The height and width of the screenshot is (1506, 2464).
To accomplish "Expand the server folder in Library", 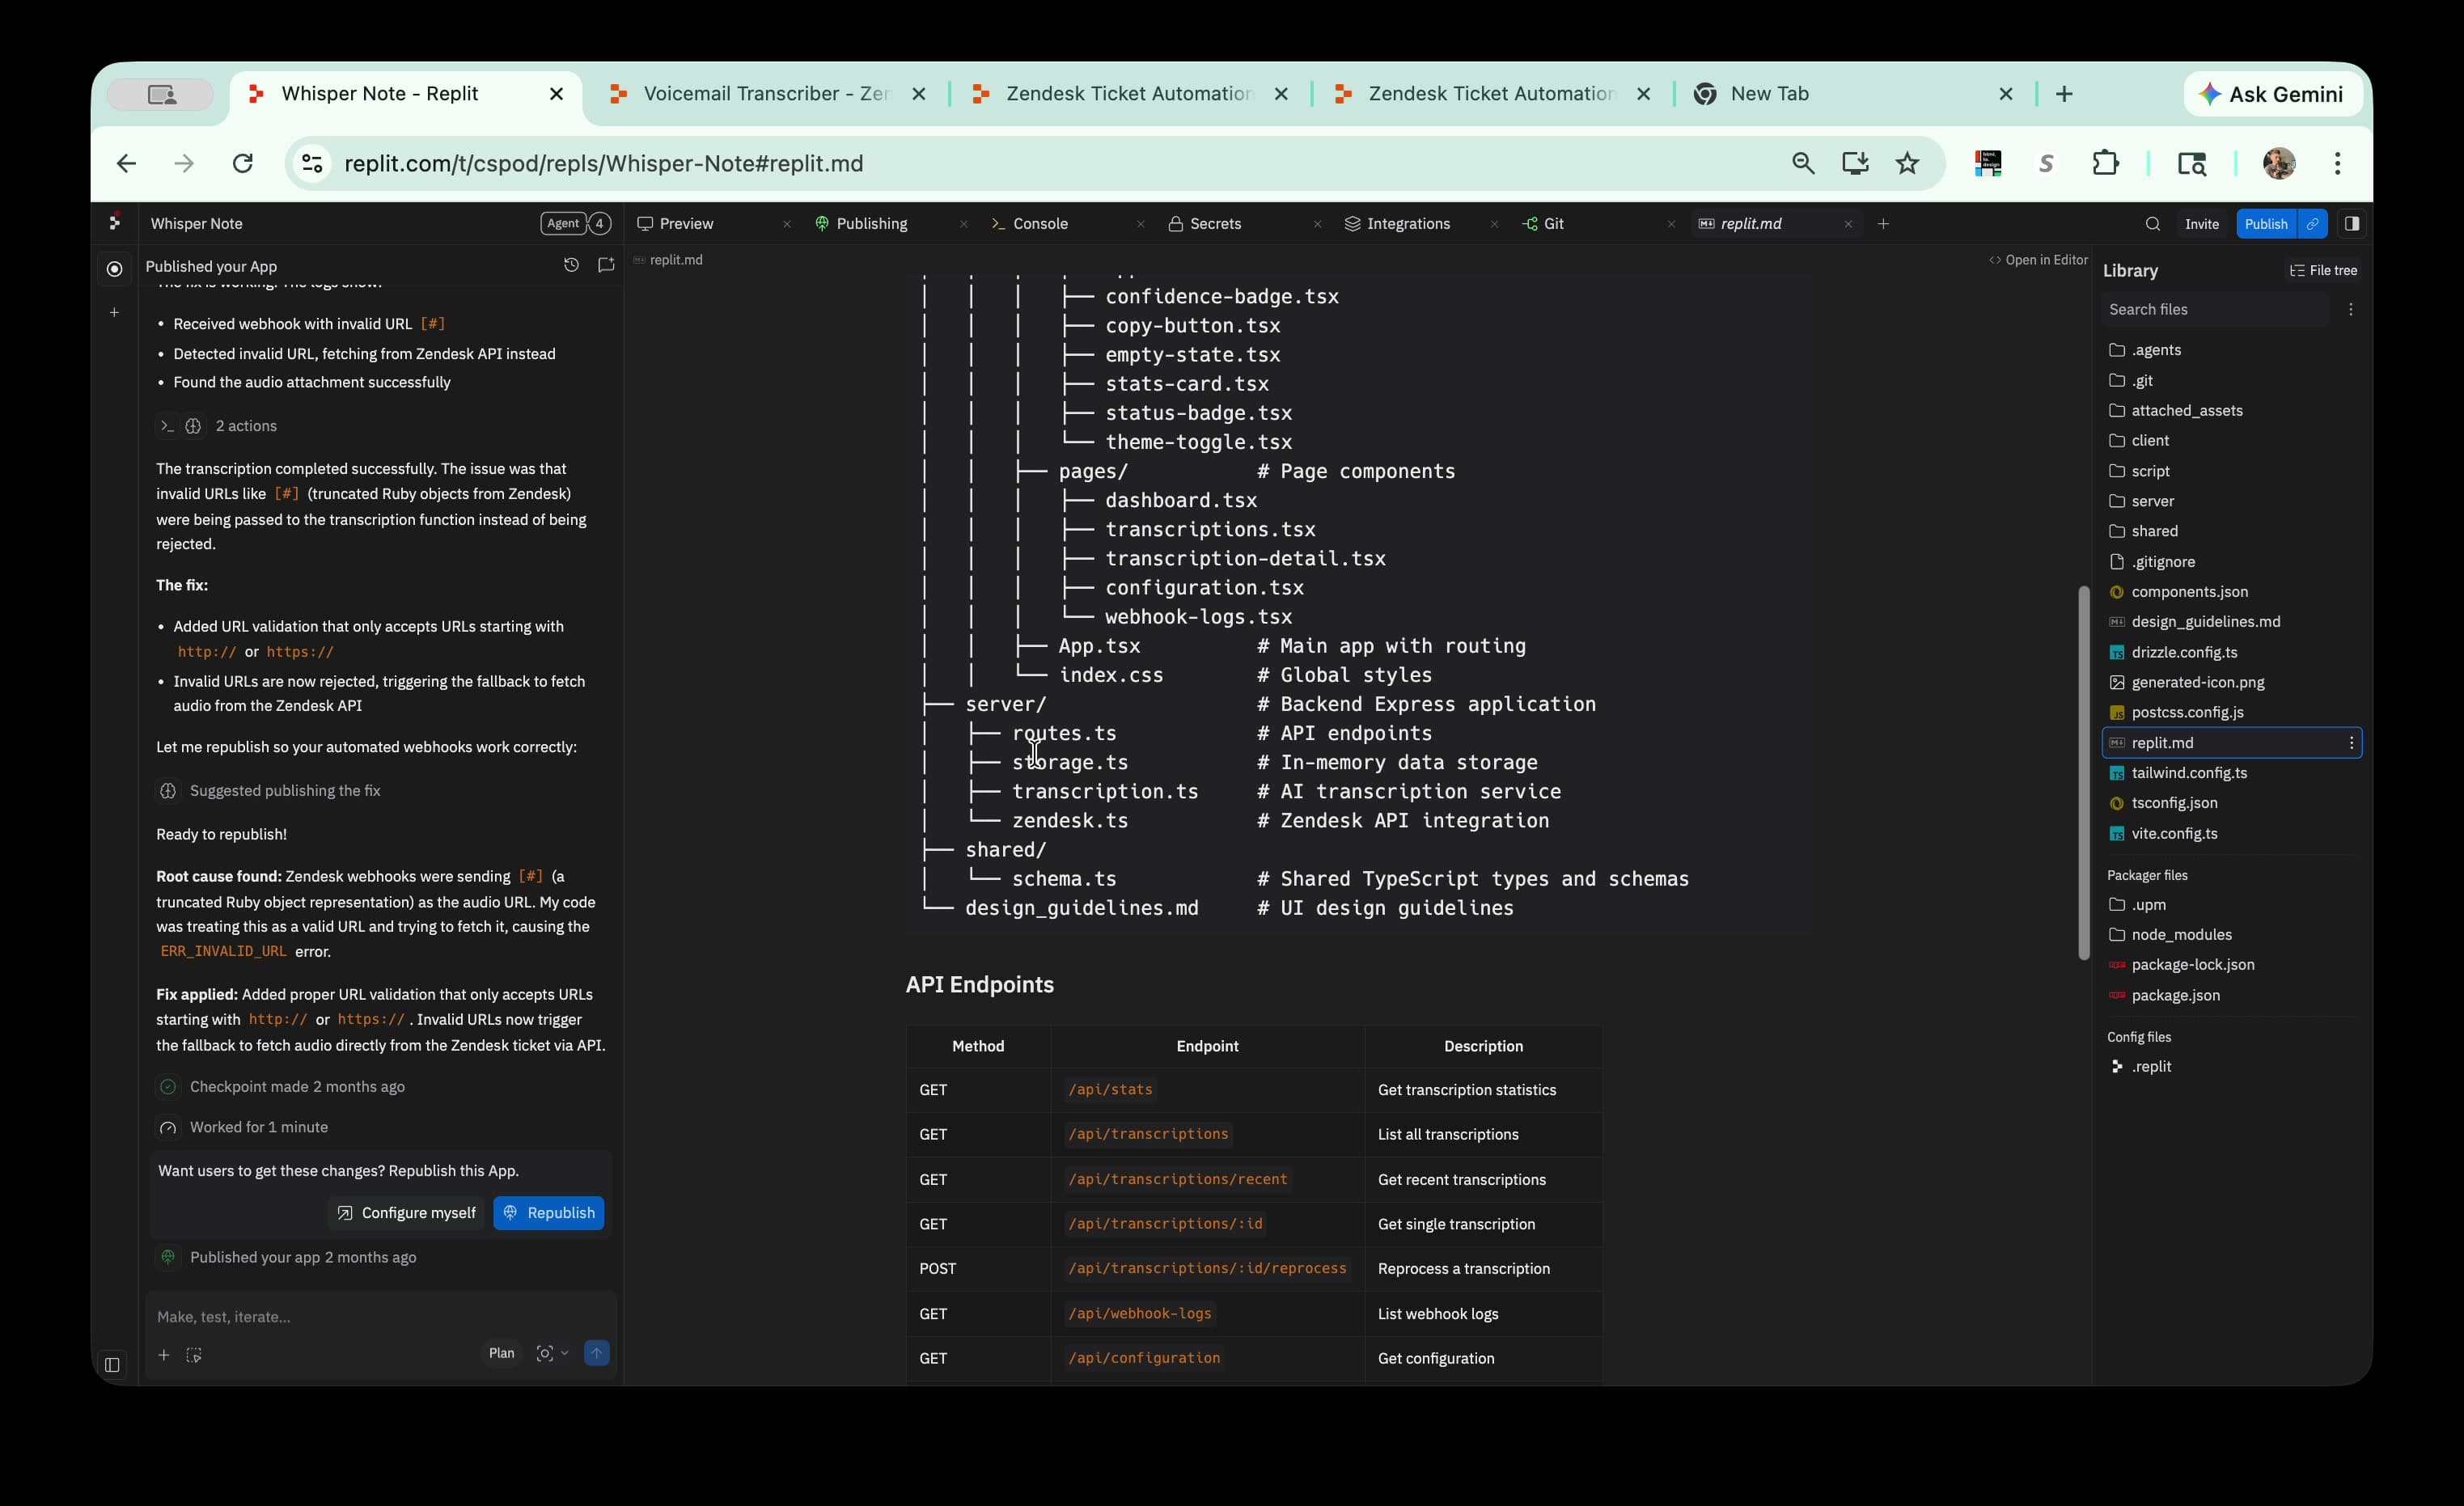I will 2152,501.
